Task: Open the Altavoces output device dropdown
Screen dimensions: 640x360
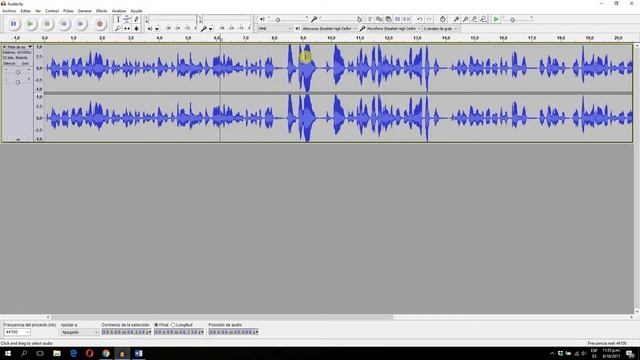Action: pyautogui.click(x=329, y=29)
